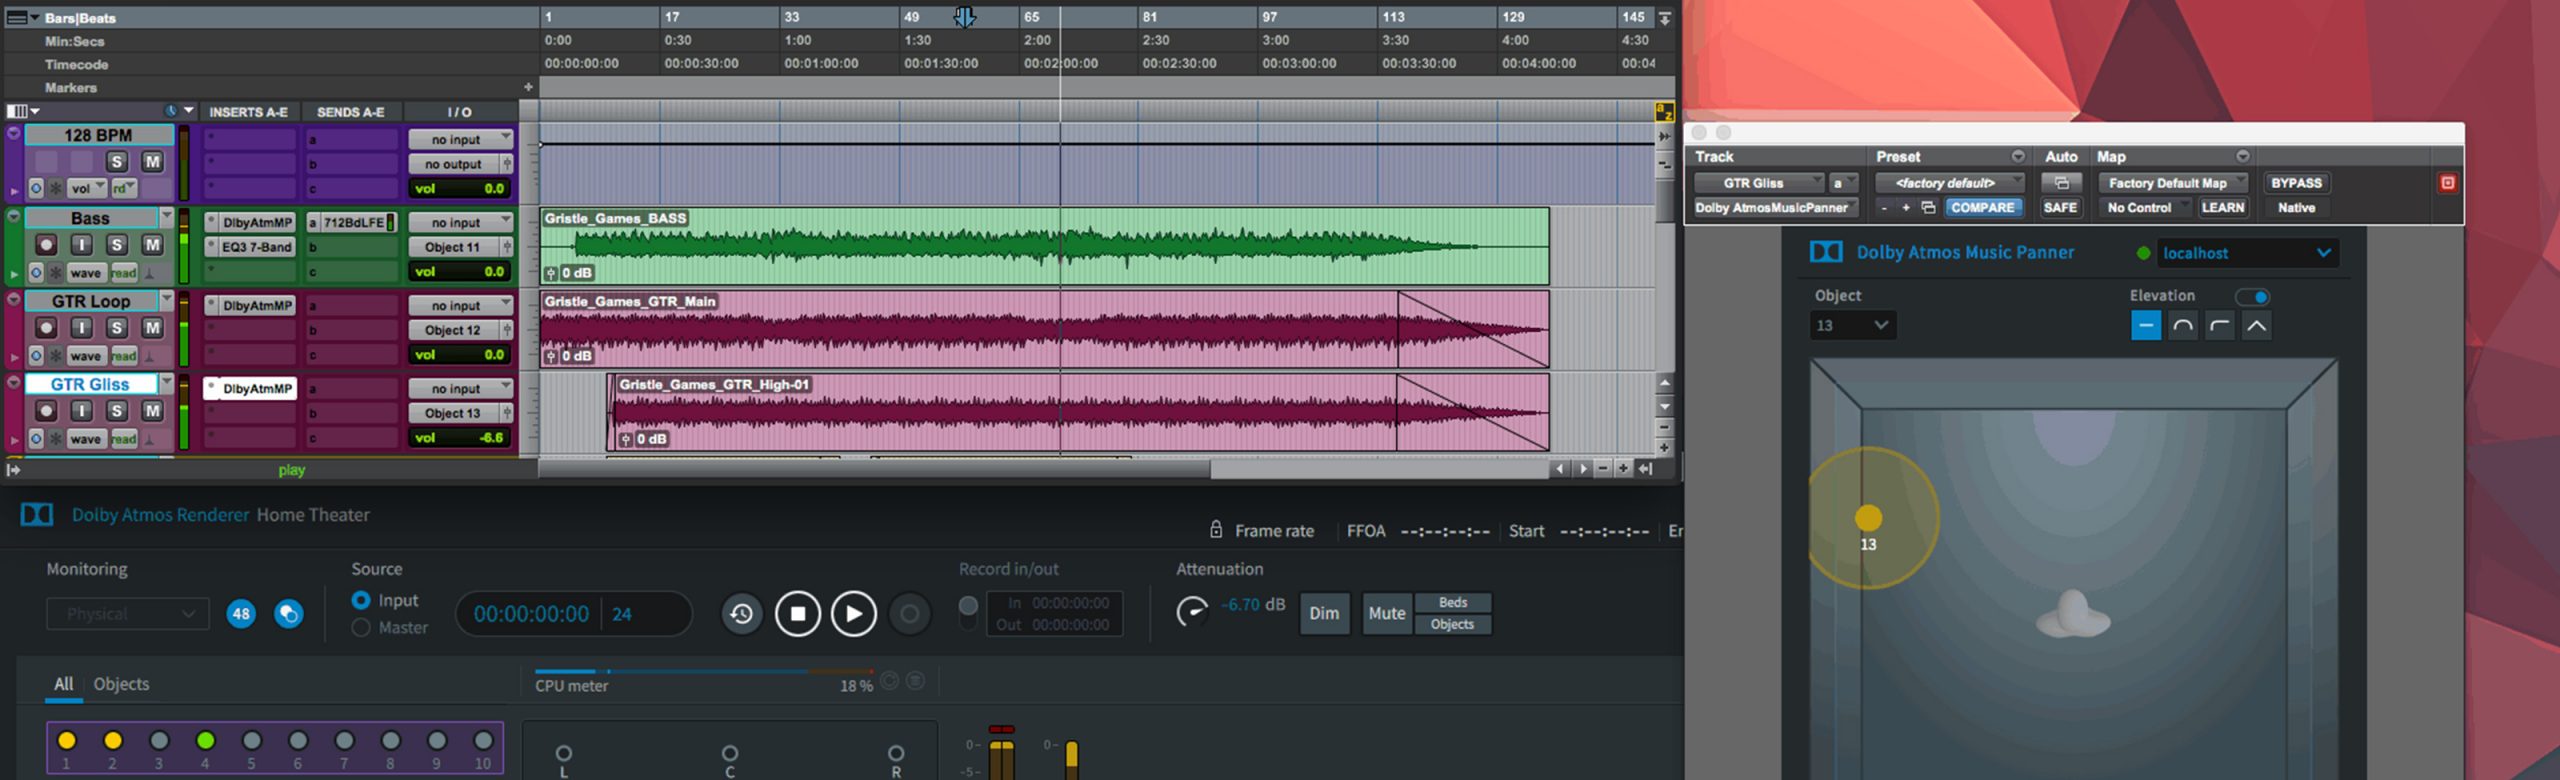Open the localhost connection dropdown

tap(2247, 253)
